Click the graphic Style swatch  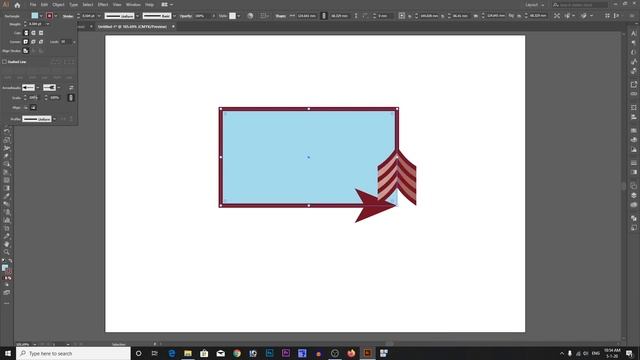pos(232,16)
